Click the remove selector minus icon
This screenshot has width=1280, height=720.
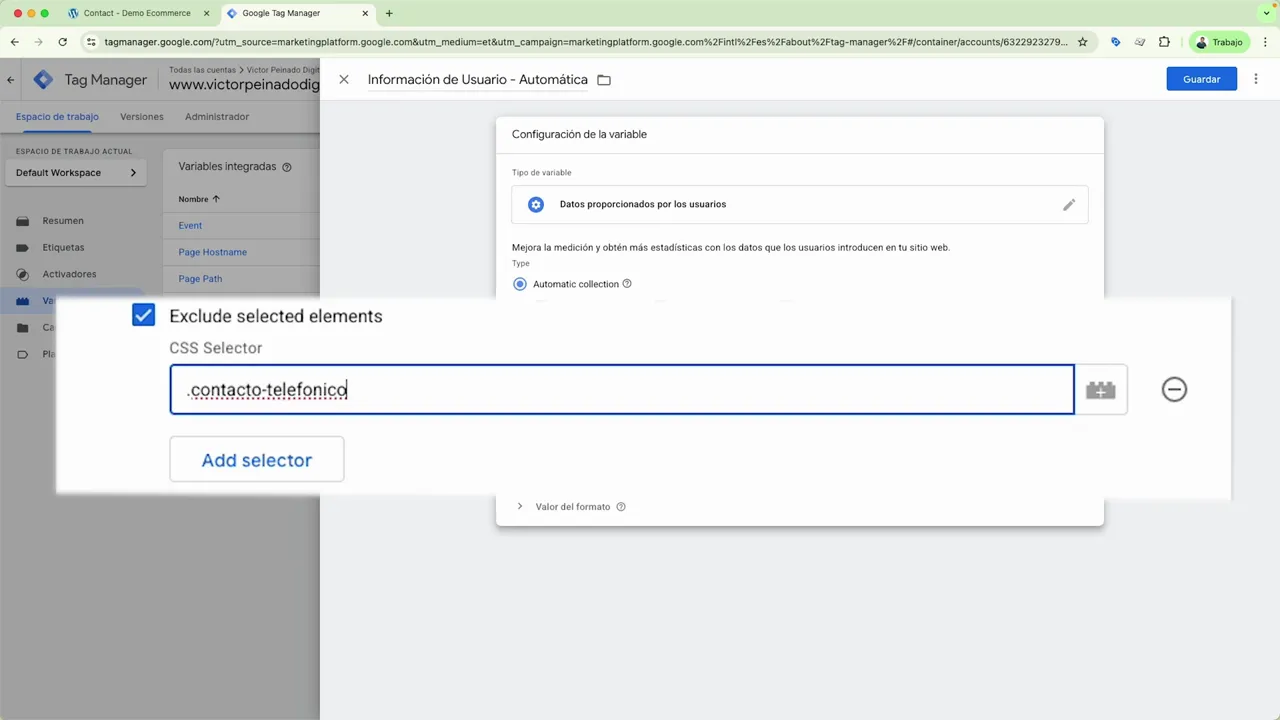1174,389
